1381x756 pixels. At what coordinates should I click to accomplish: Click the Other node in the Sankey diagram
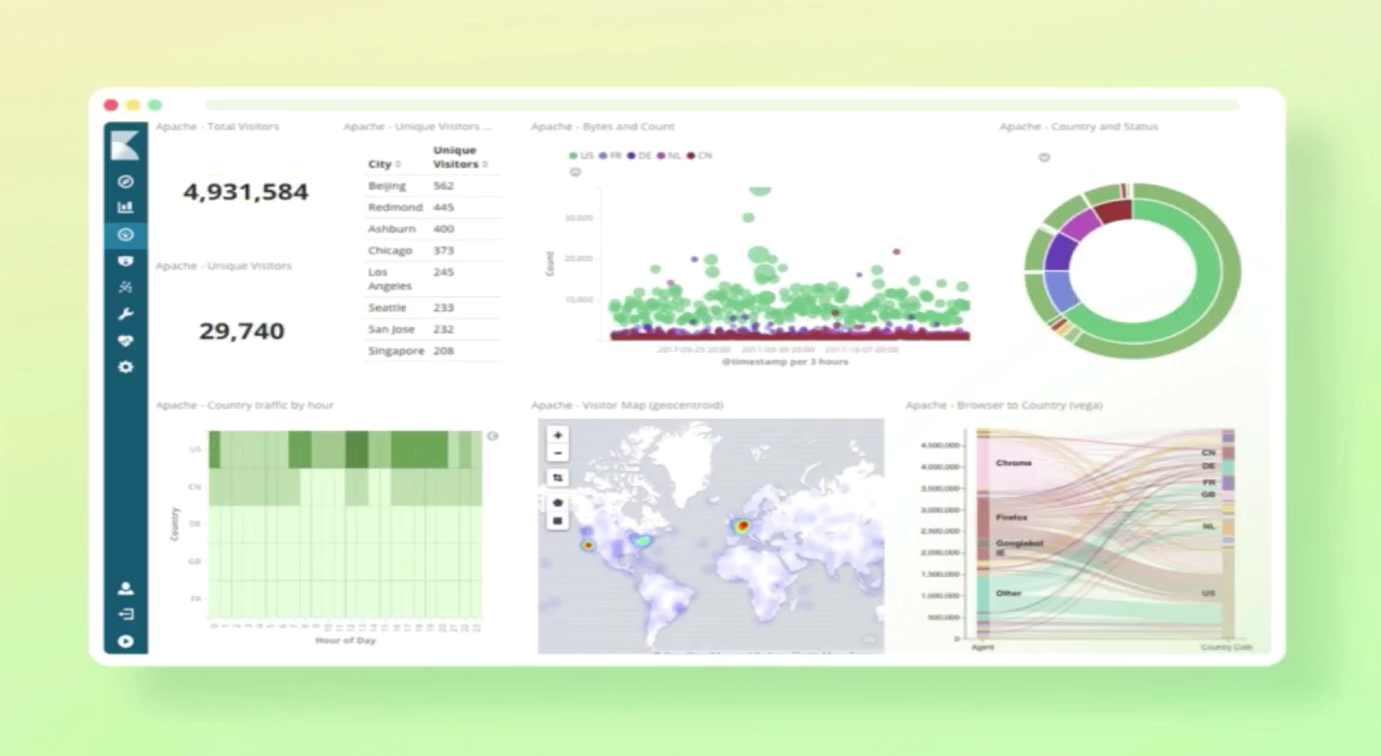tap(983, 594)
